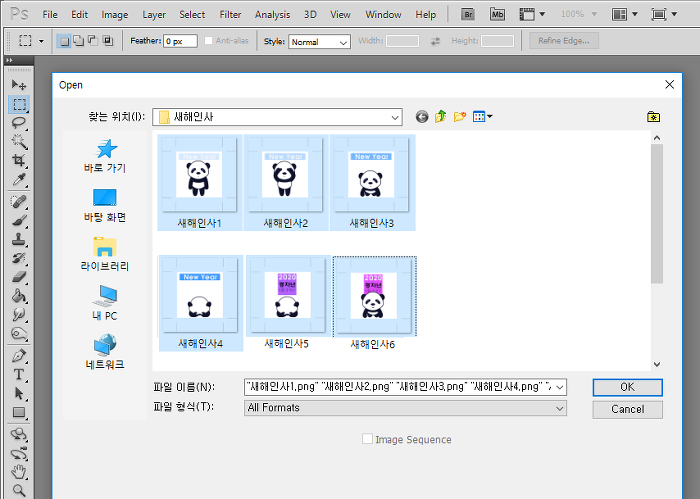Expand the 찾는 위치 folder dropdown
The height and width of the screenshot is (499, 700).
click(395, 117)
